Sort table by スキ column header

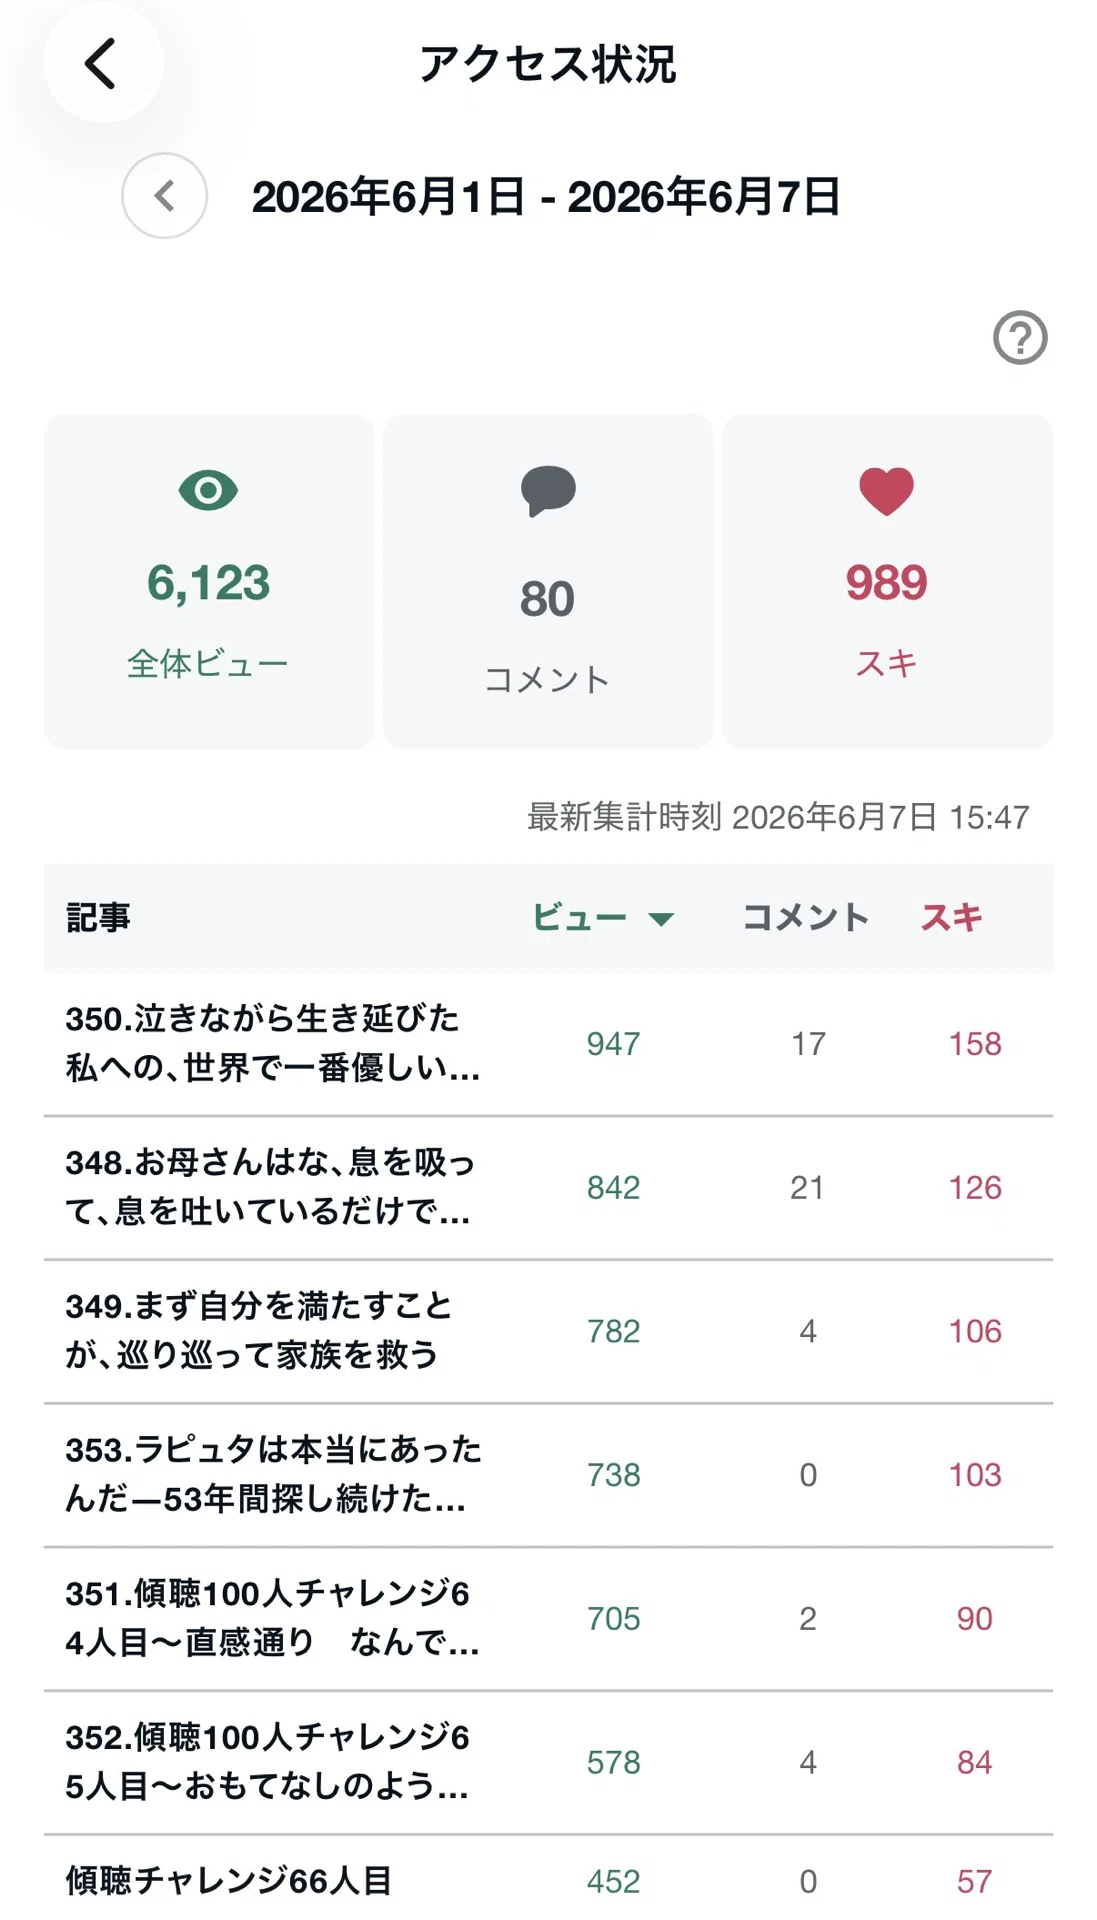point(952,917)
